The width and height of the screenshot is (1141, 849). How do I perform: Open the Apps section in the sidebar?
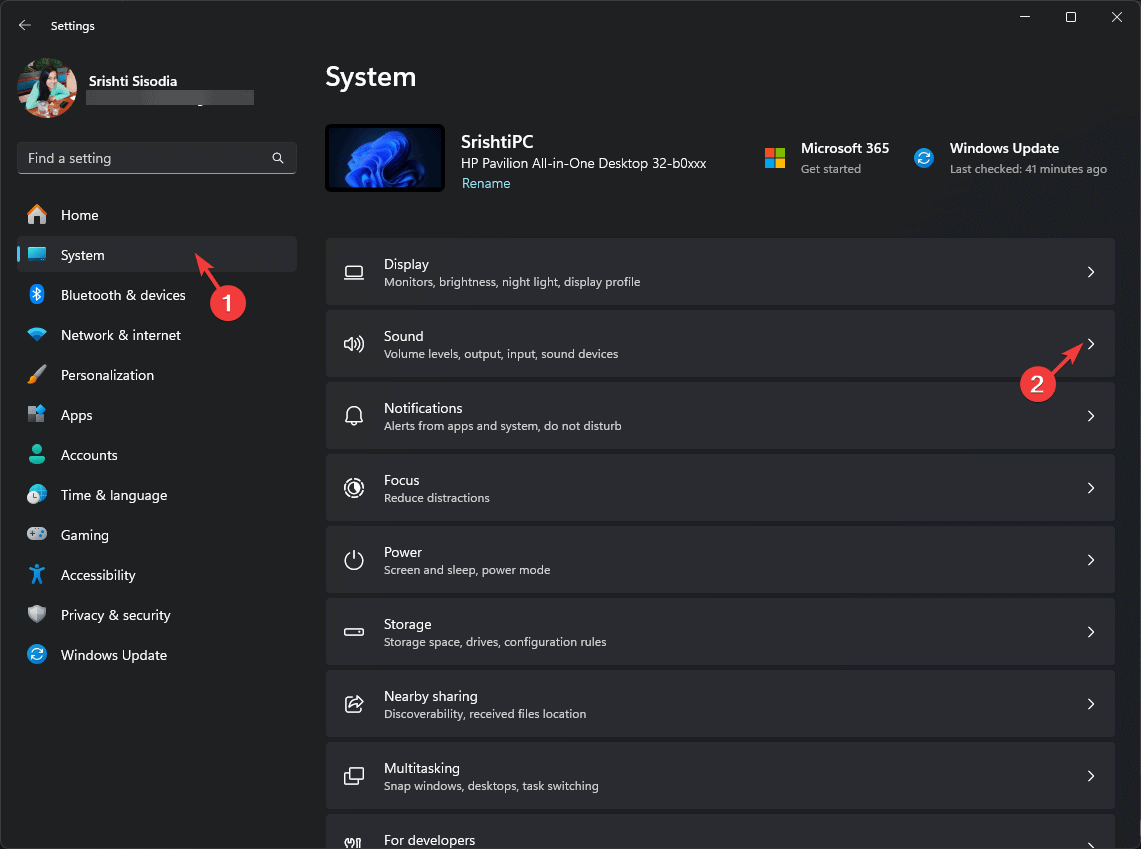[x=76, y=415]
